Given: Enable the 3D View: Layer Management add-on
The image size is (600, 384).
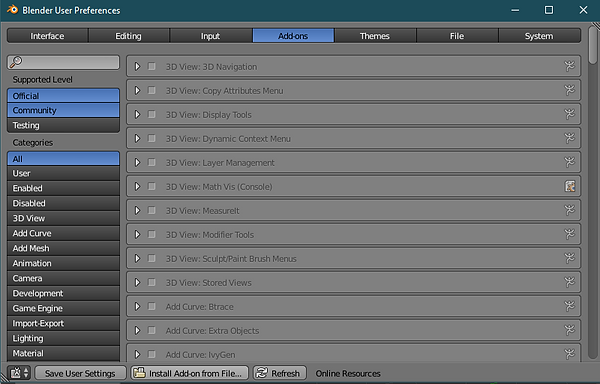Looking at the screenshot, I should click(152, 162).
